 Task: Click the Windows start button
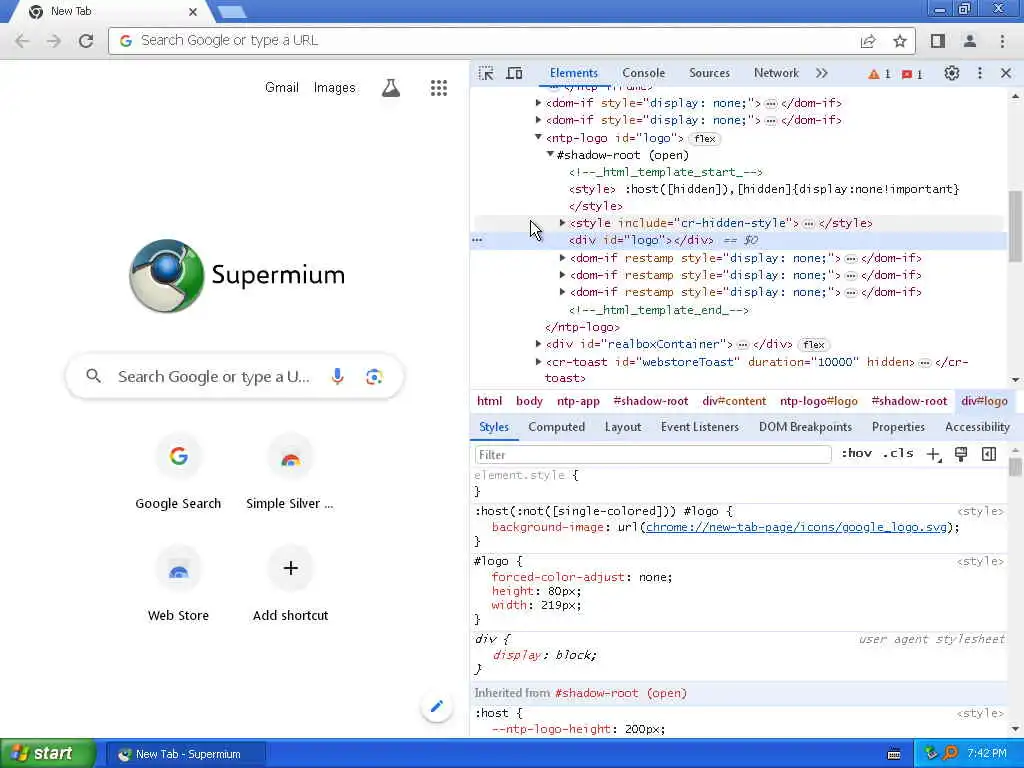tap(48, 754)
